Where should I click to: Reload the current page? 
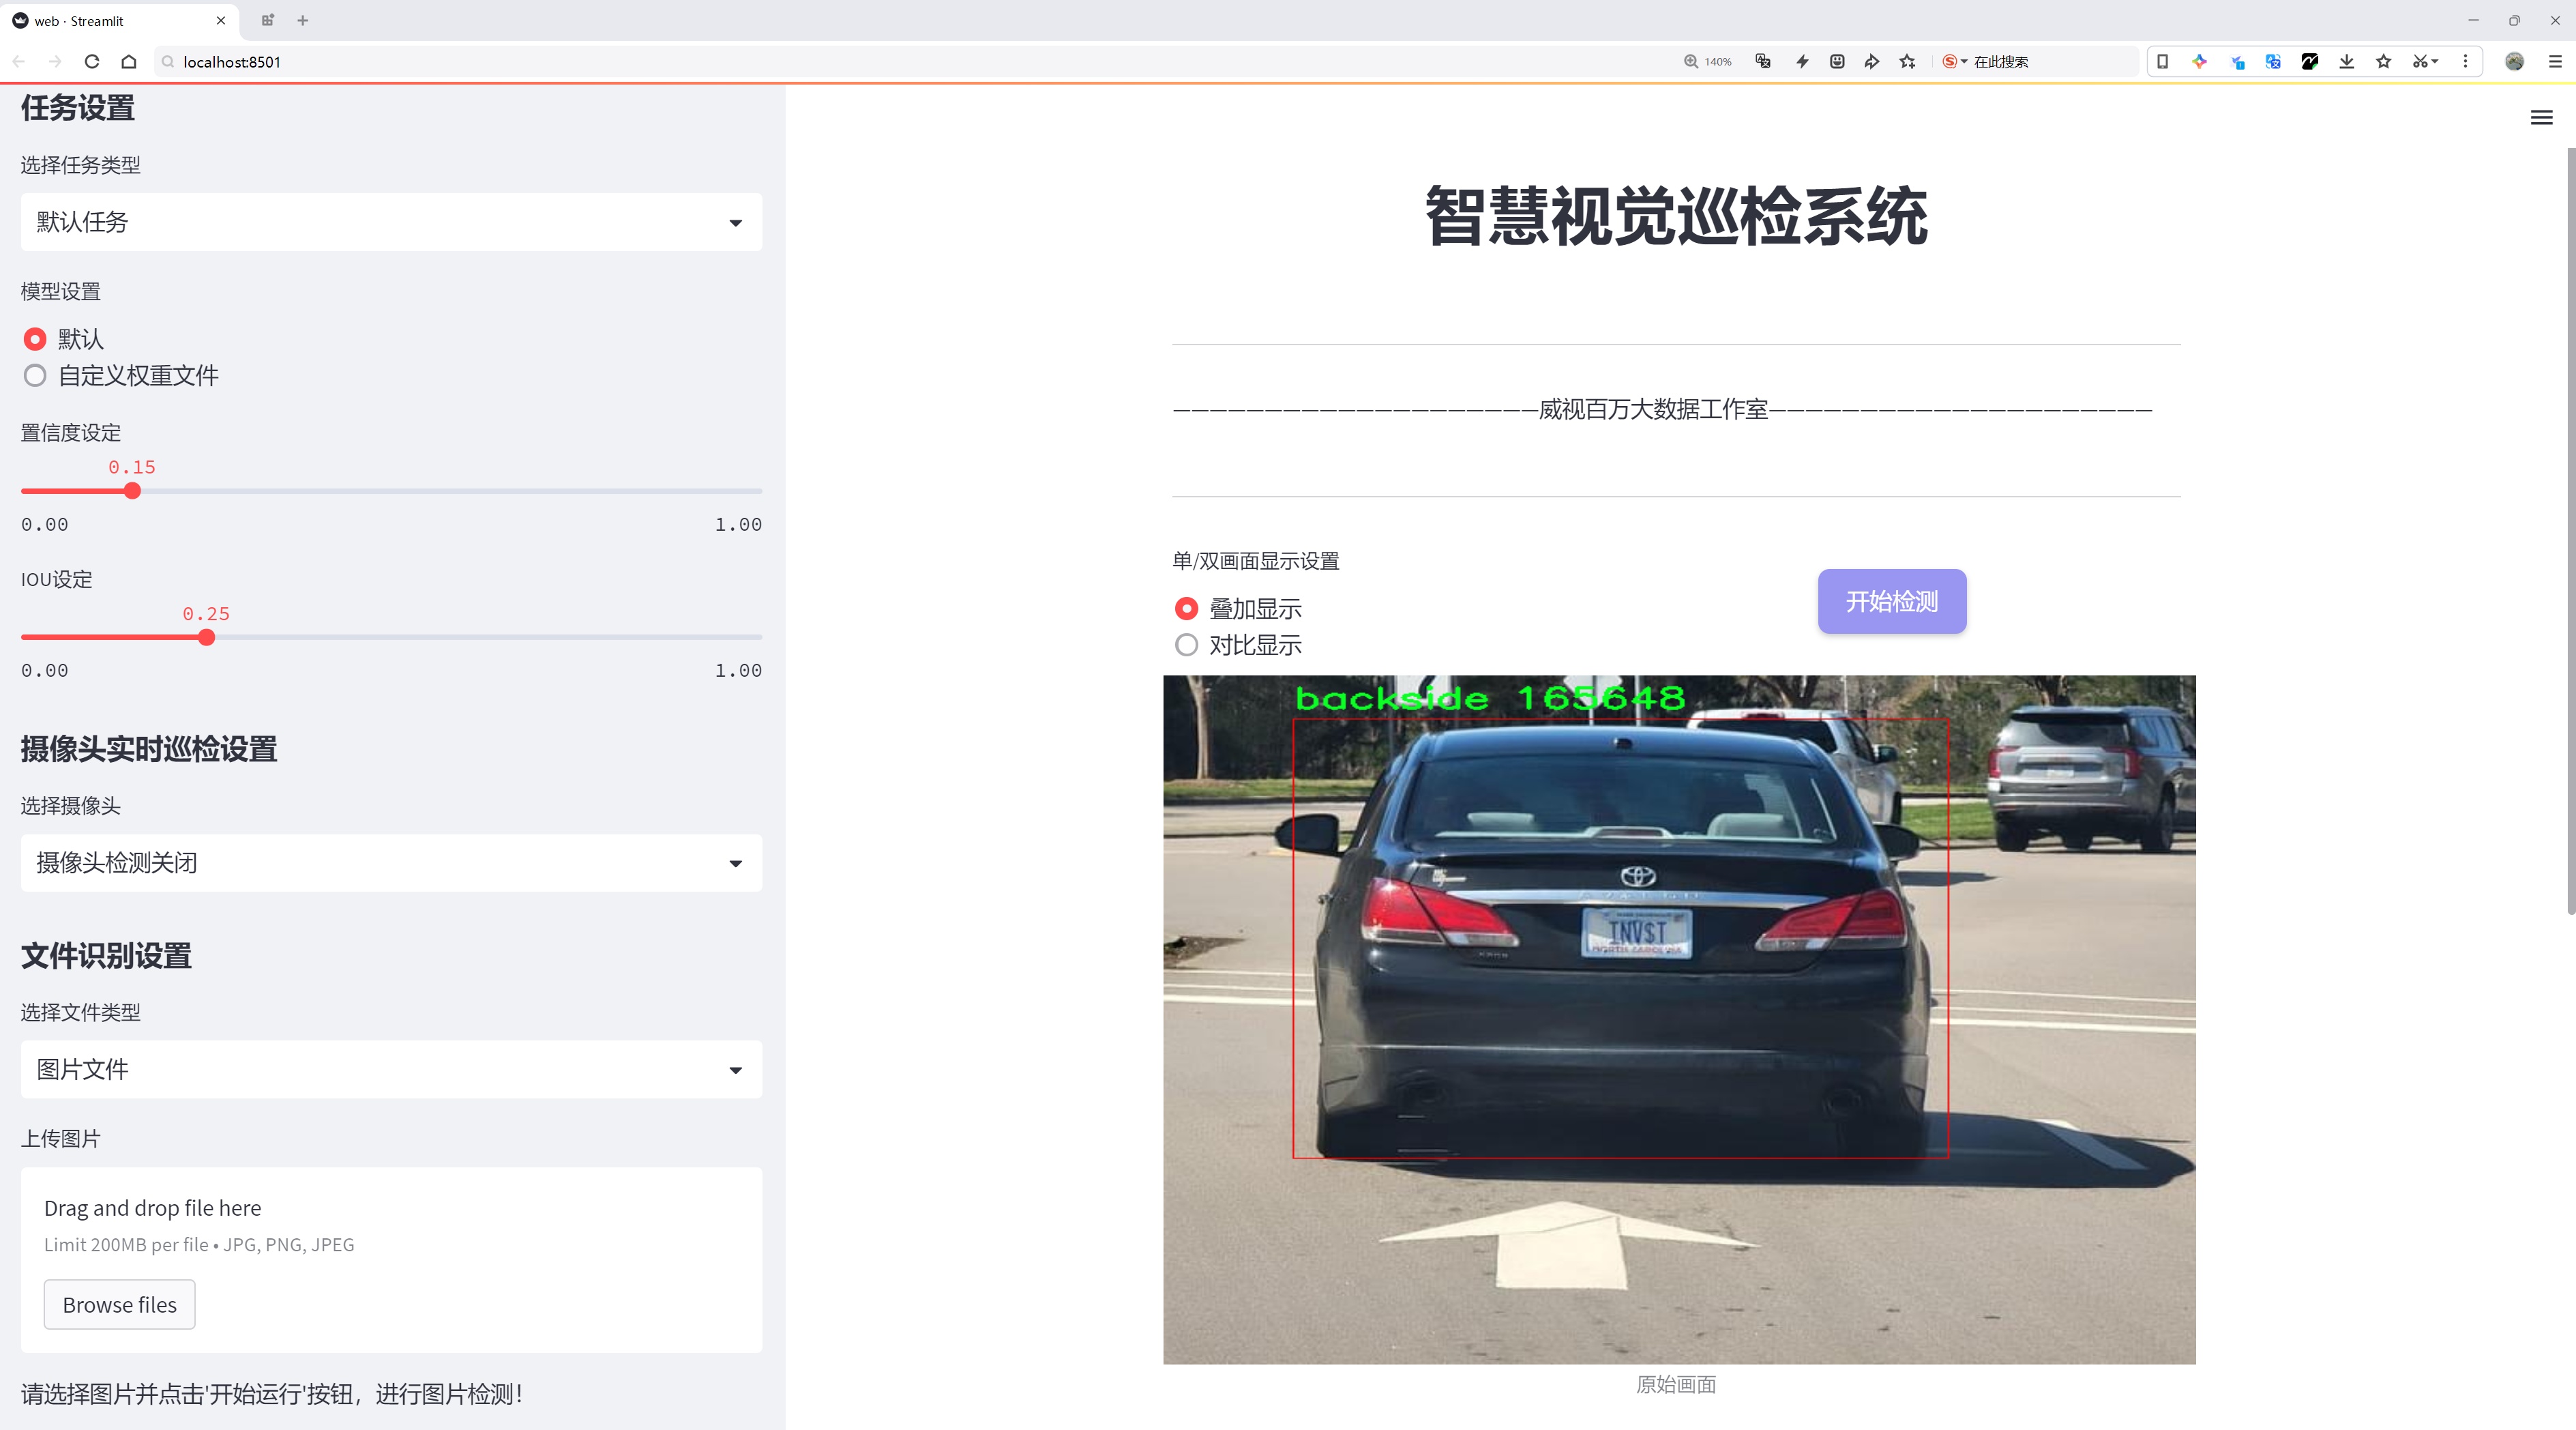(x=92, y=62)
